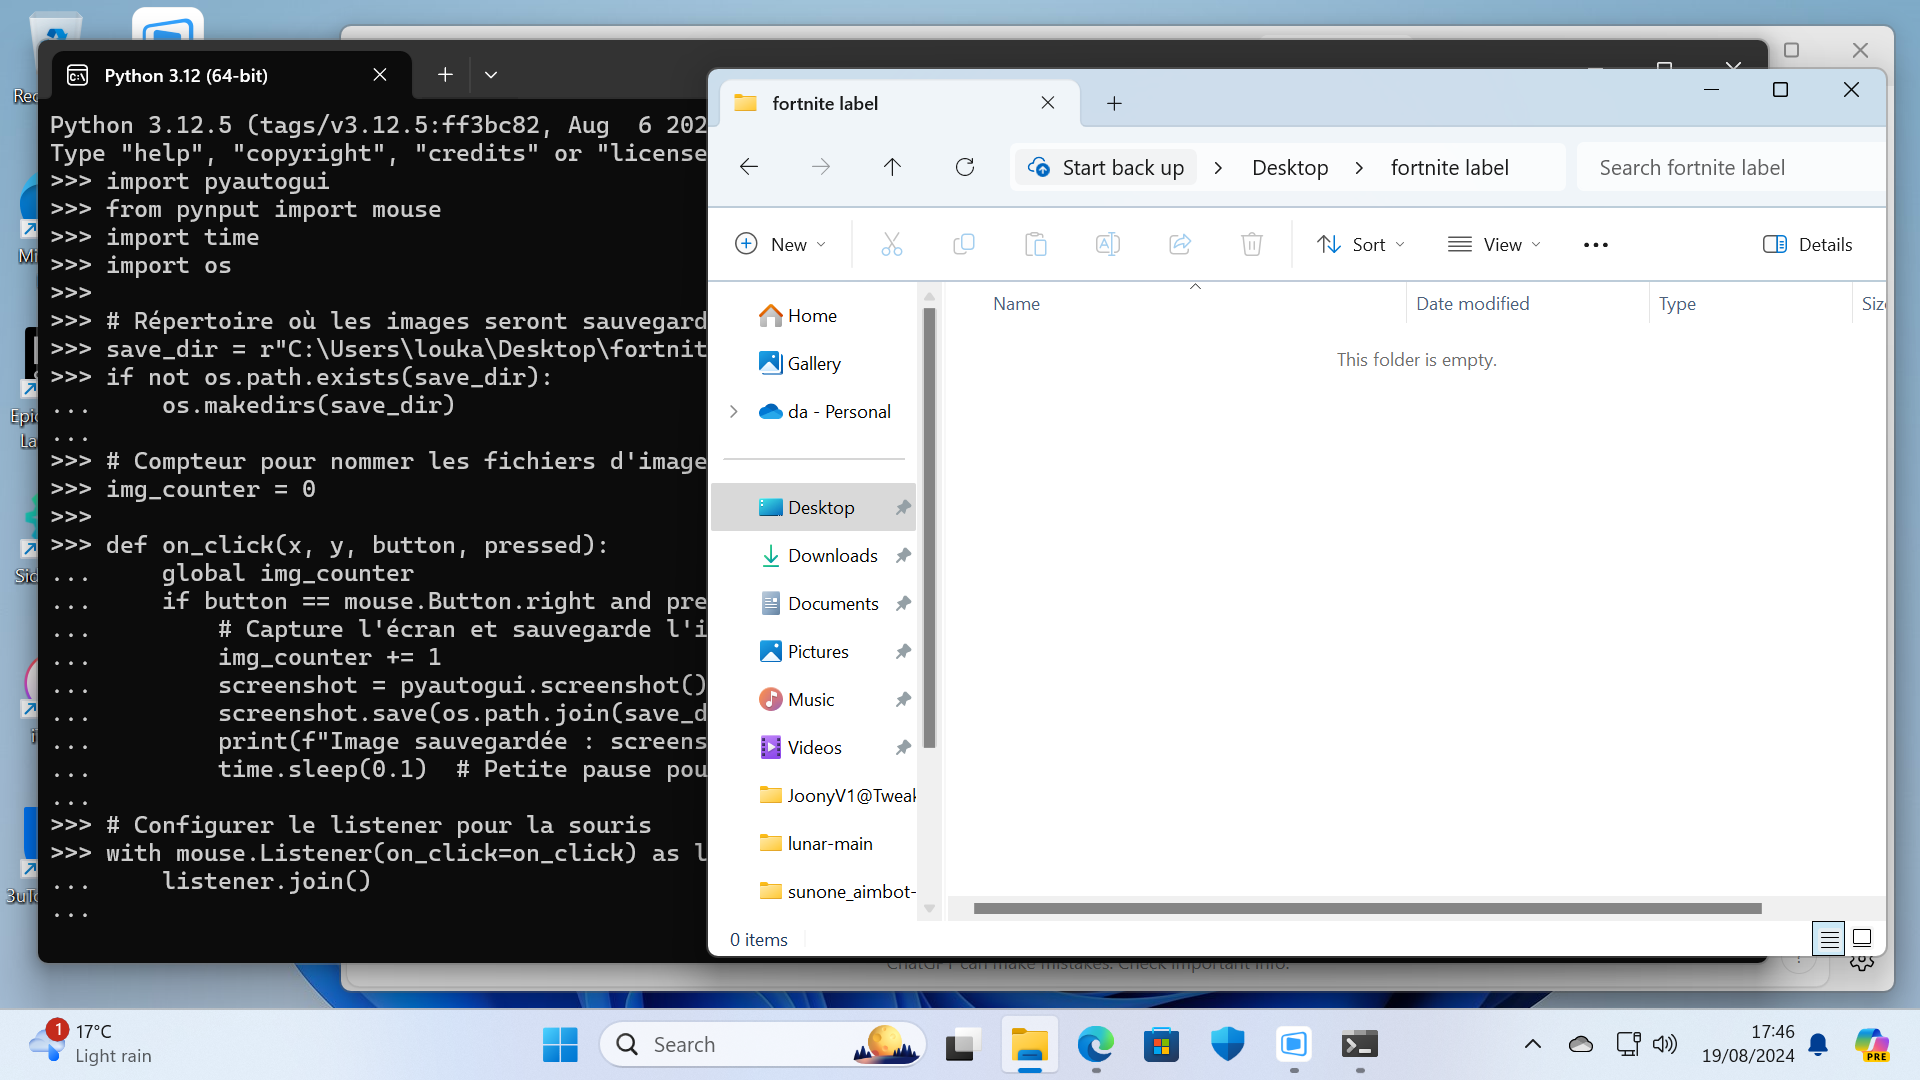The width and height of the screenshot is (1920, 1080).
Task: Click the Refresh icon in File Explorer
Action: [964, 167]
